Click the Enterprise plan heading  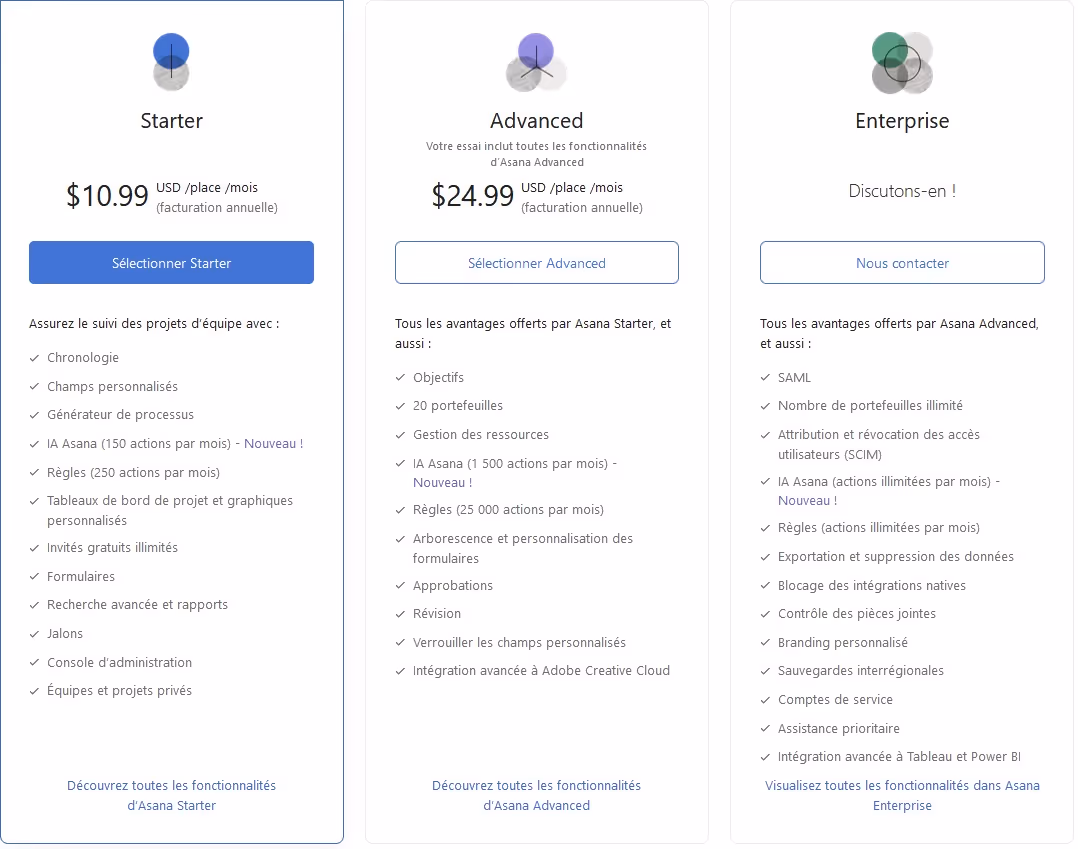(x=902, y=121)
